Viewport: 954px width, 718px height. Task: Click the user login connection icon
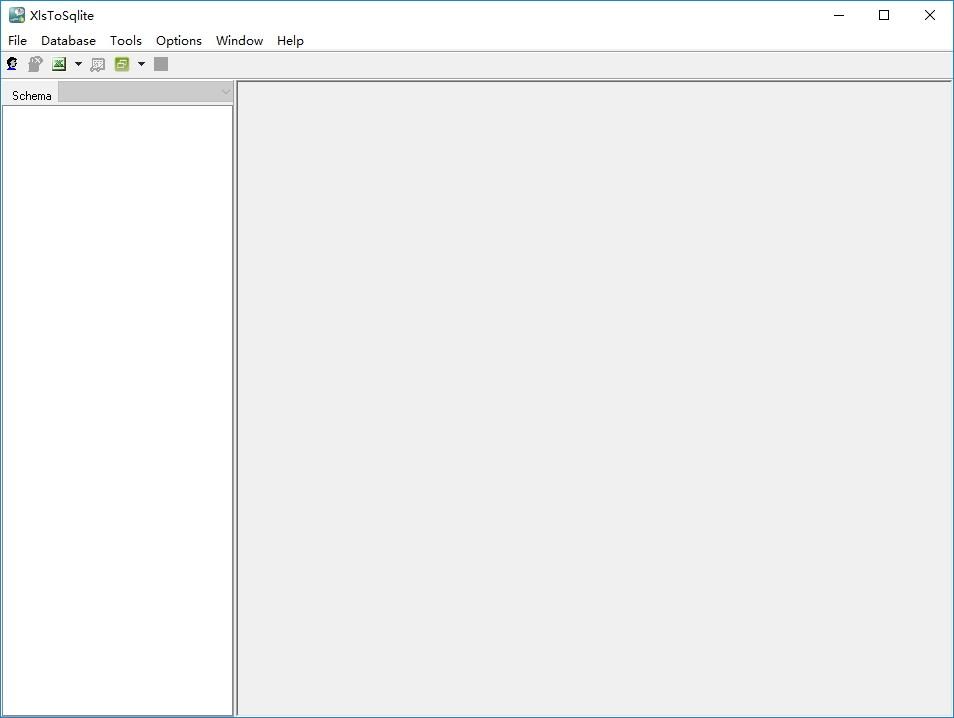pyautogui.click(x=12, y=64)
